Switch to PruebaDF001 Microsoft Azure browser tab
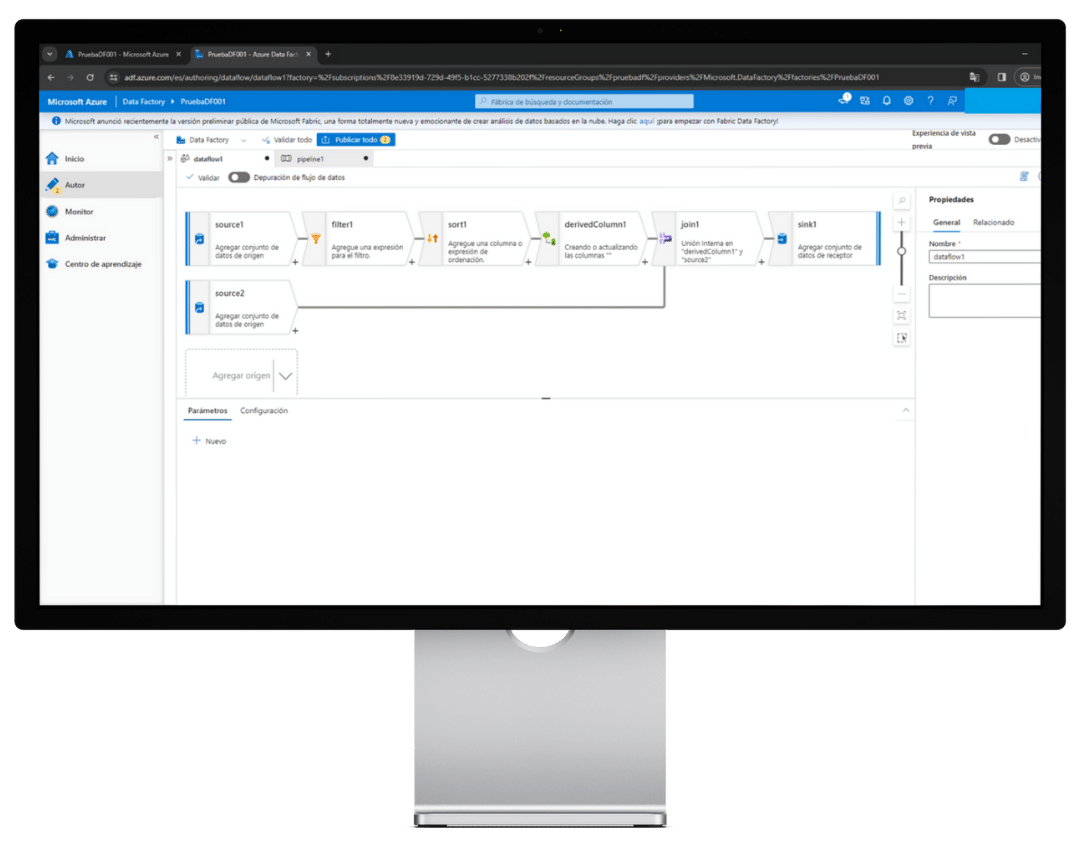1080x853 pixels. (123, 54)
